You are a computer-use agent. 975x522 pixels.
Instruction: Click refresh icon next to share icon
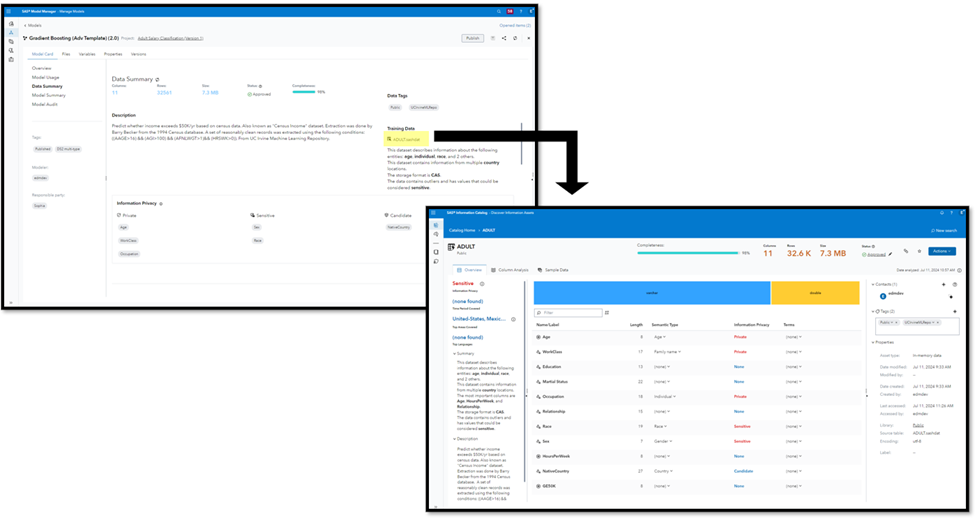click(x=515, y=38)
